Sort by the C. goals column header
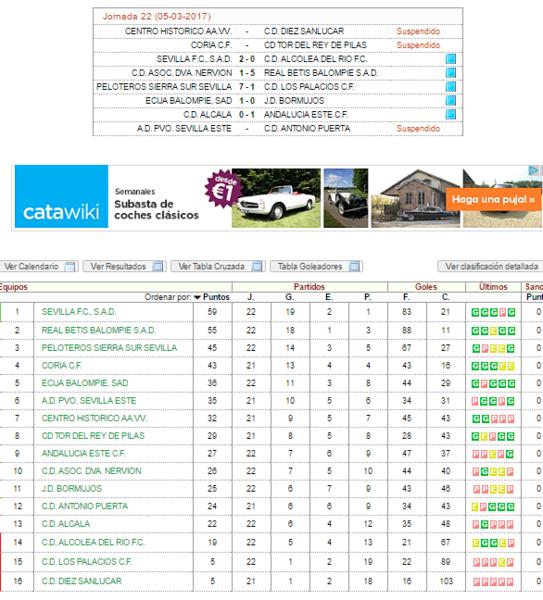543x600 pixels. click(445, 297)
